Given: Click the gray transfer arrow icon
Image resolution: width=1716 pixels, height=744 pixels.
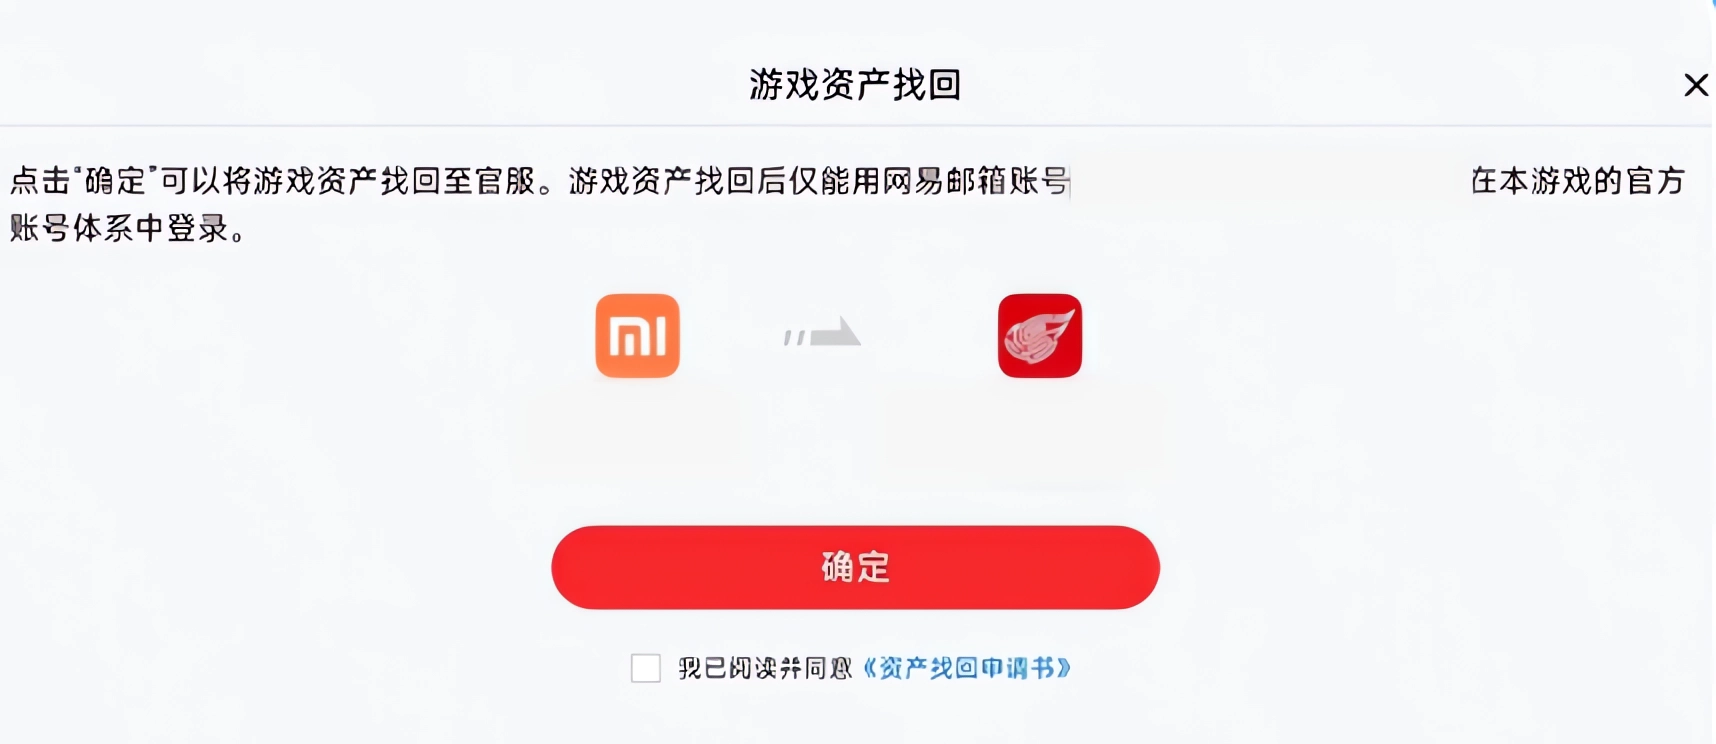Looking at the screenshot, I should [822, 332].
